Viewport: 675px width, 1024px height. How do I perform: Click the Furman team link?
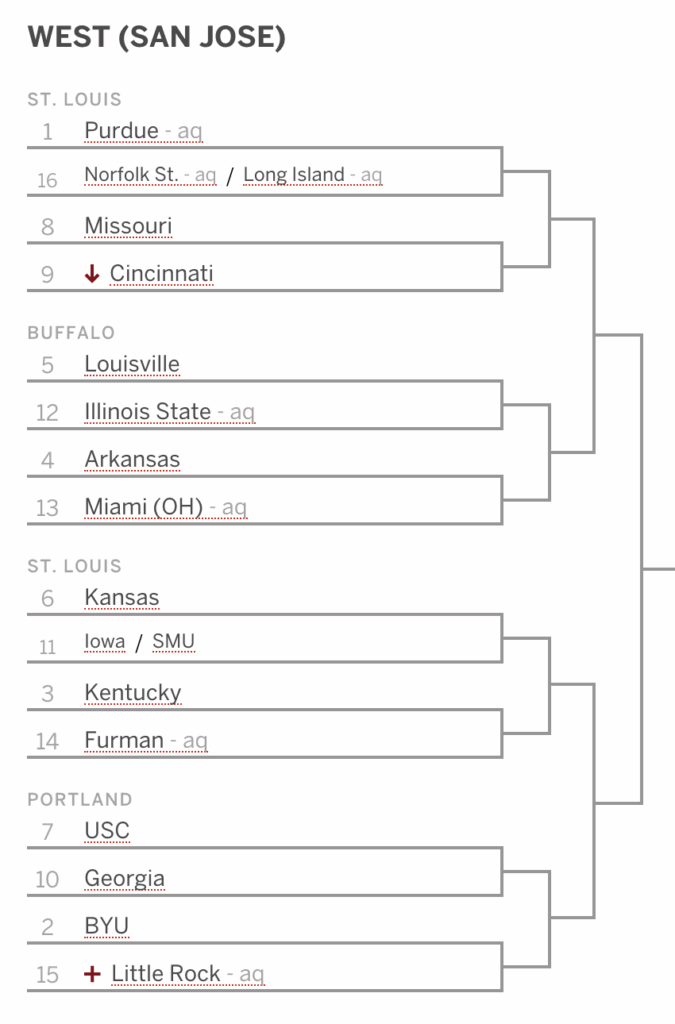pos(124,741)
